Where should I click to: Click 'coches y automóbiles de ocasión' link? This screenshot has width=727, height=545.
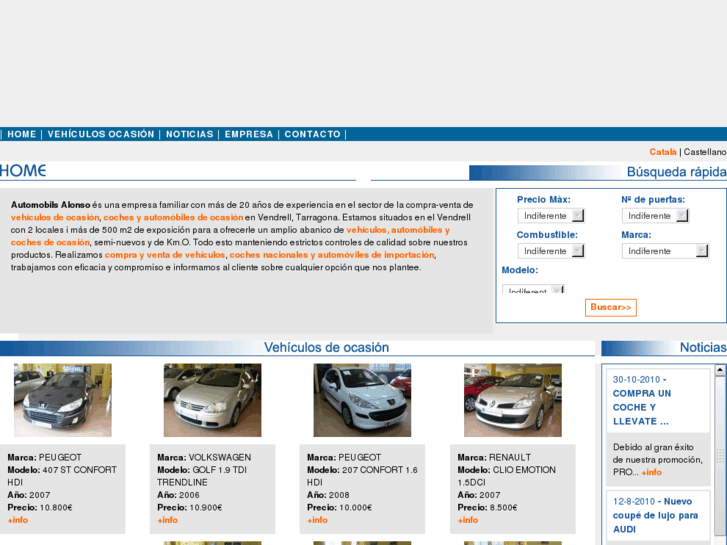click(173, 217)
